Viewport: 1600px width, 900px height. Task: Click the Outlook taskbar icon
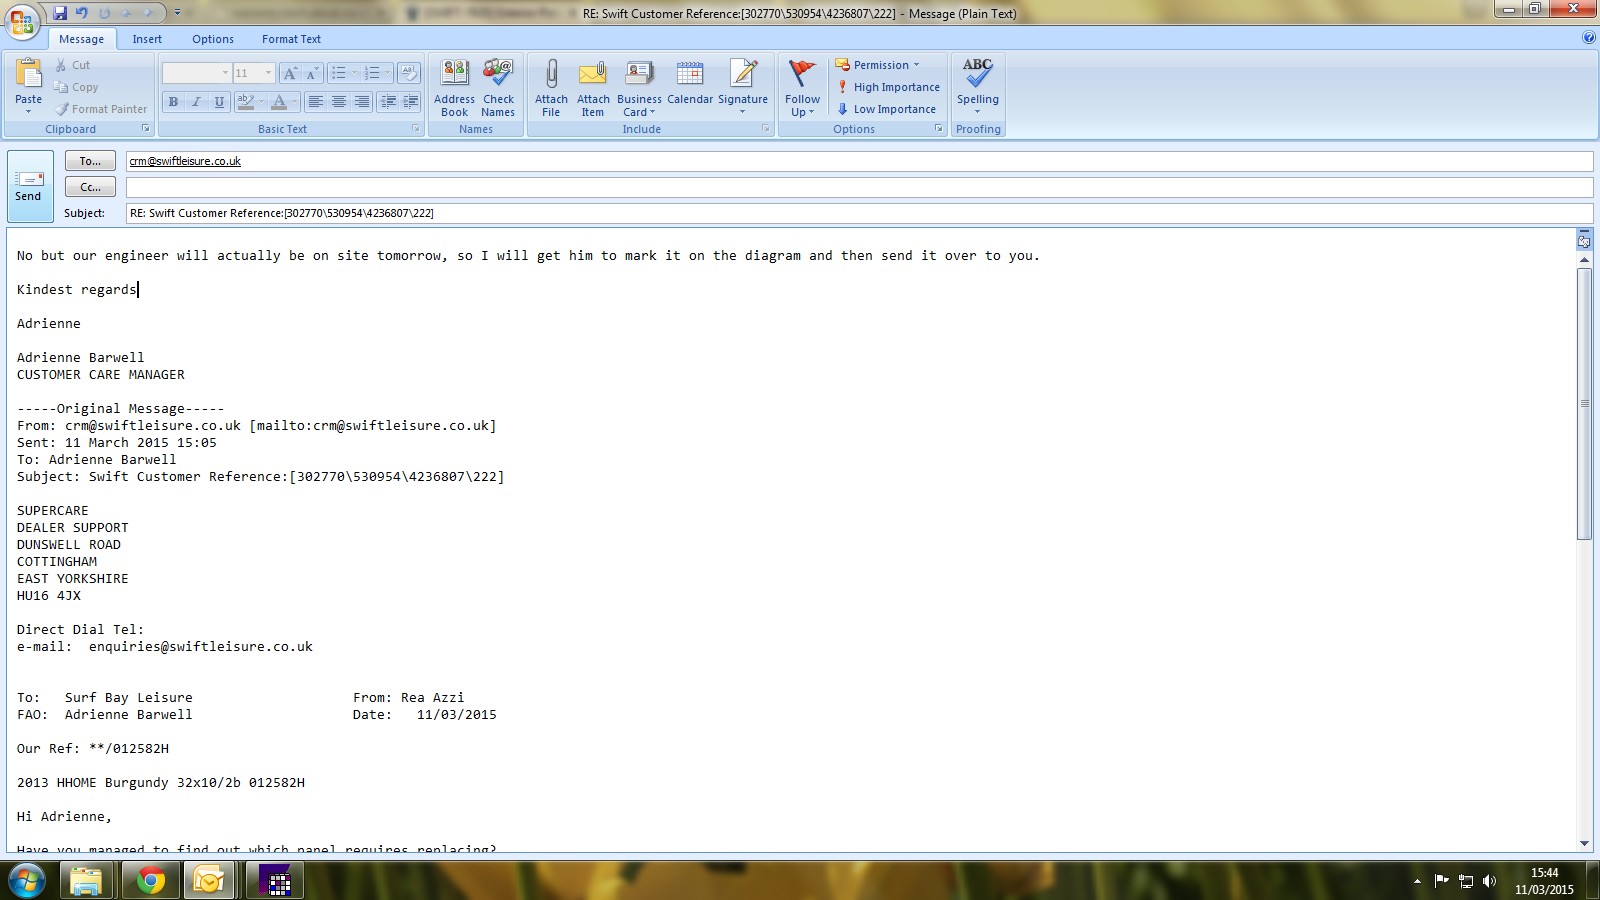coord(209,881)
